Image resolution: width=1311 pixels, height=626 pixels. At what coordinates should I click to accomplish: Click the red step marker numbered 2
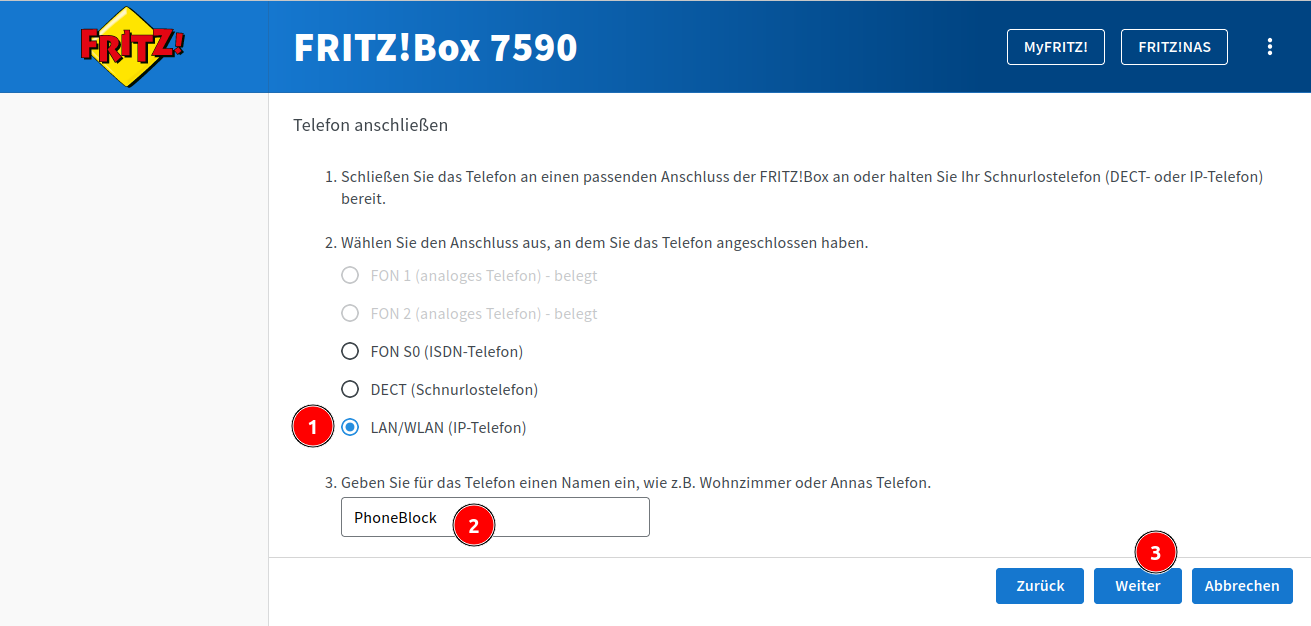coord(474,525)
